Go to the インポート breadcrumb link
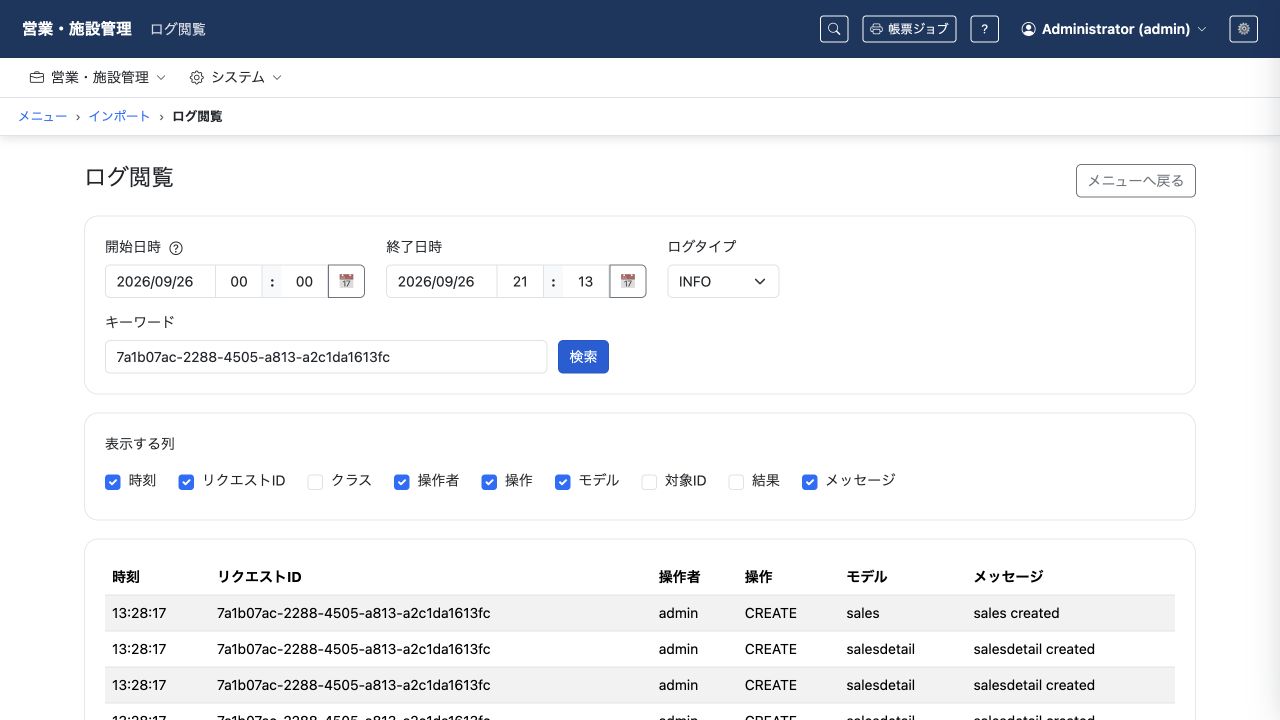This screenshot has height=720, width=1280. pos(119,116)
